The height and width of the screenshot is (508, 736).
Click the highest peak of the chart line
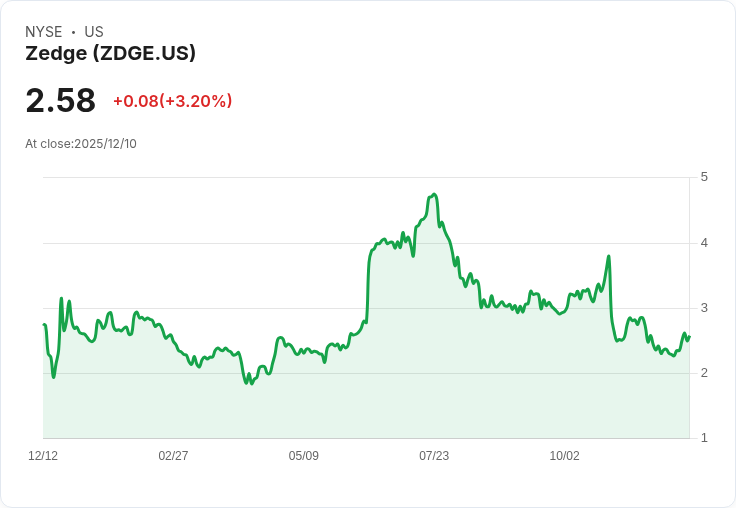434,194
